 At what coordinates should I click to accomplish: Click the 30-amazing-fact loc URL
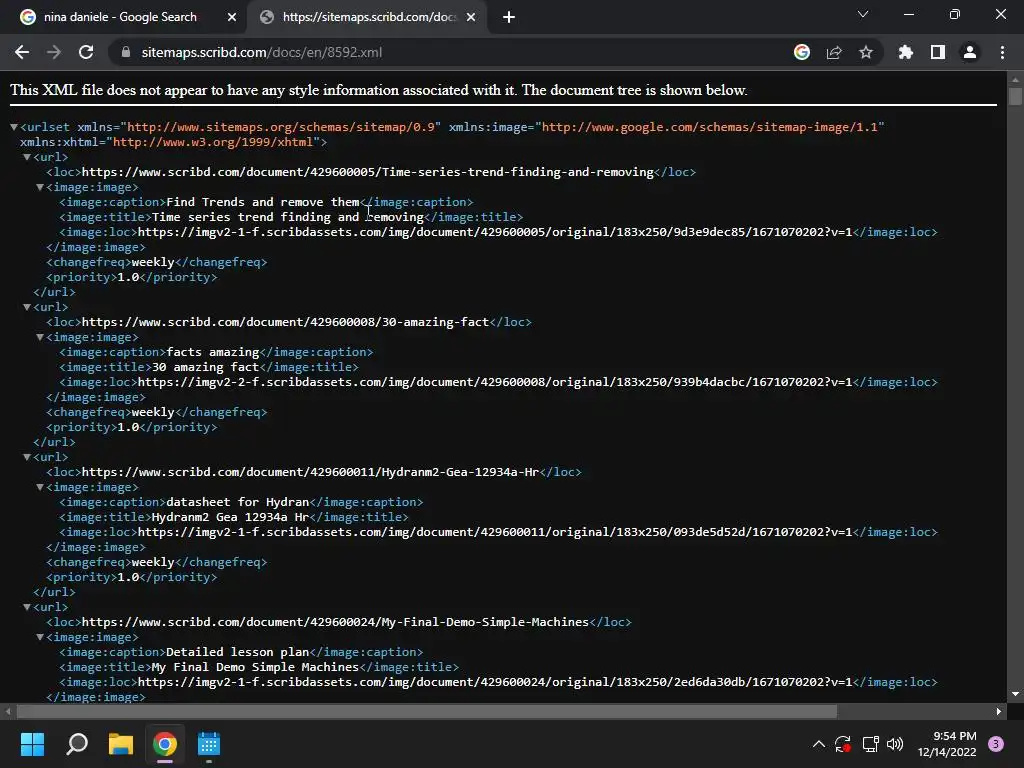tap(285, 322)
